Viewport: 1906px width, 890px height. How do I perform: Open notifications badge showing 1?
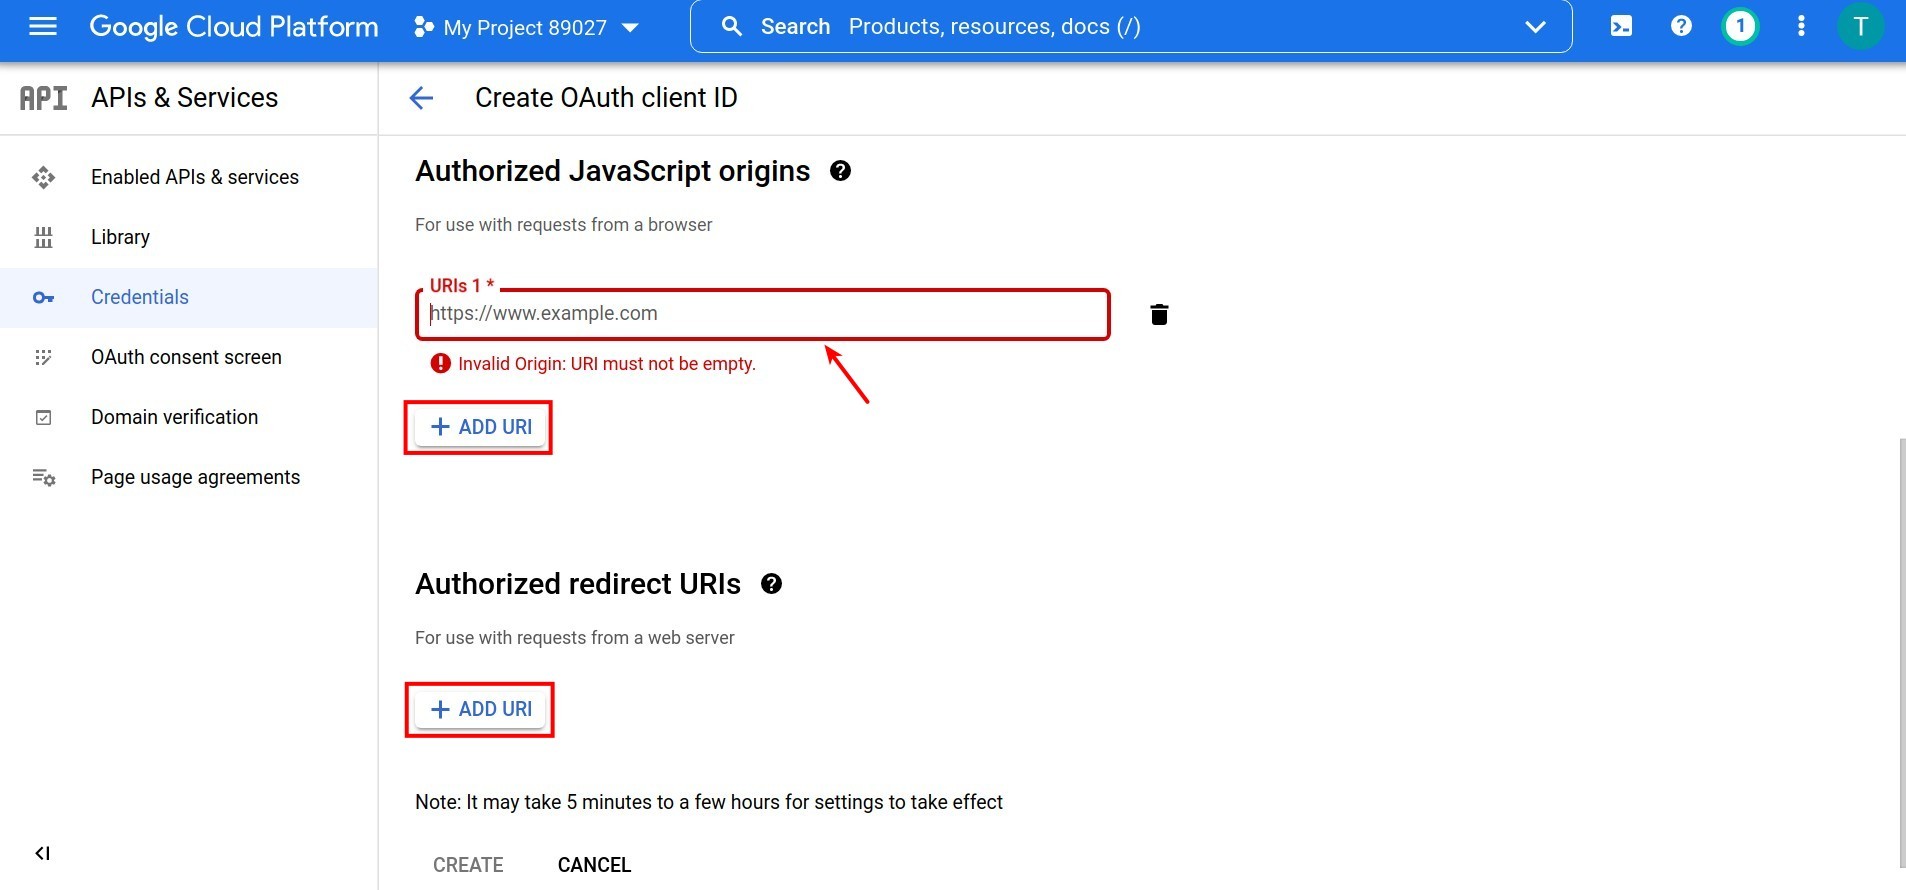[x=1741, y=26]
